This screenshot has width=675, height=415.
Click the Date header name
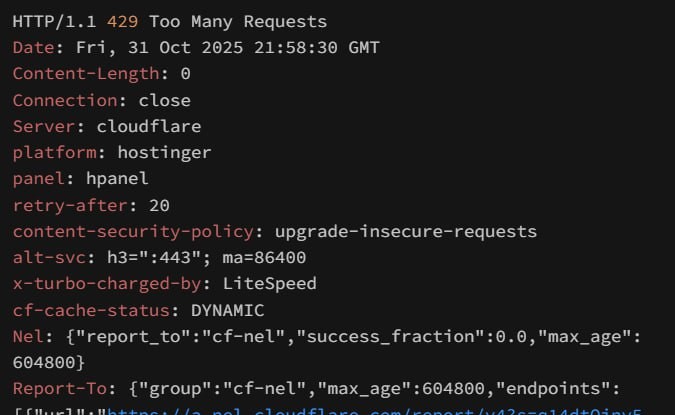(x=33, y=48)
